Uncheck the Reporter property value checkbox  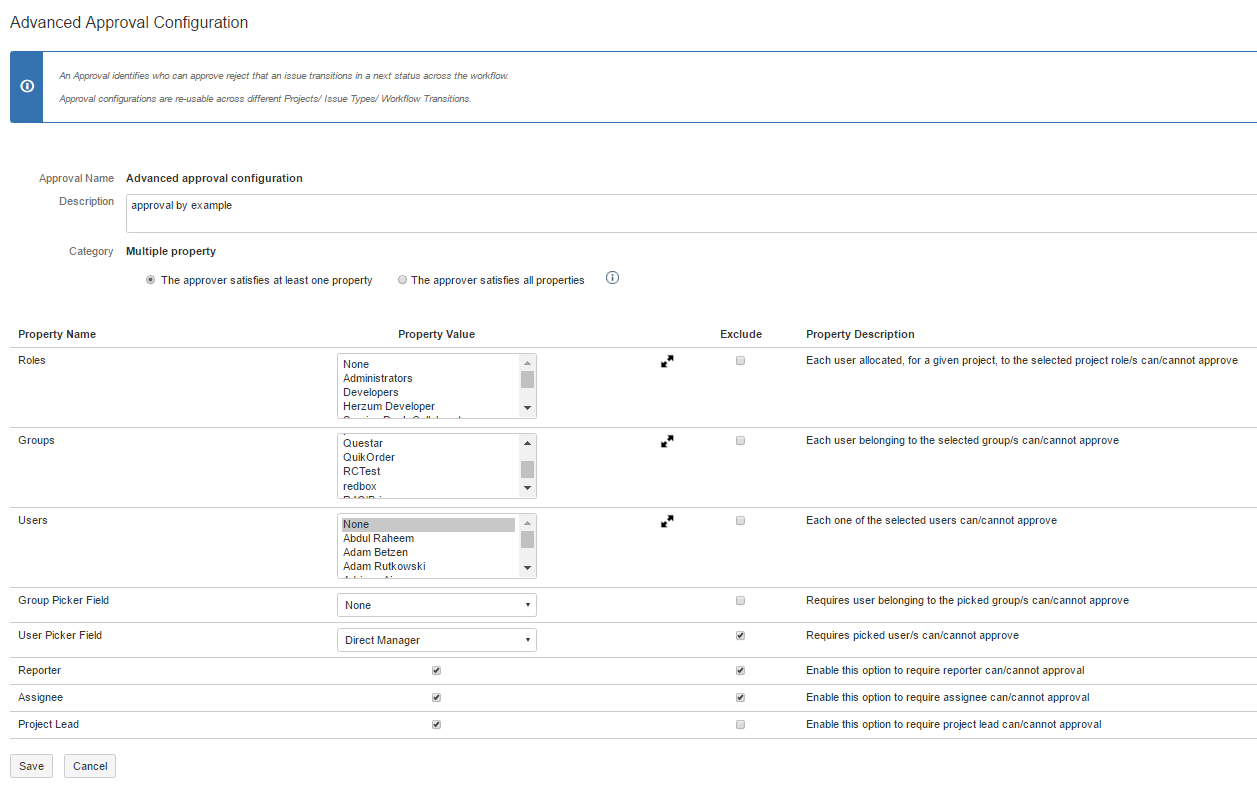point(436,671)
